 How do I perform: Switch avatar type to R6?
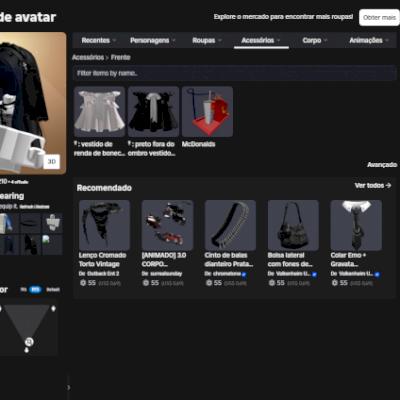[x=23, y=290]
